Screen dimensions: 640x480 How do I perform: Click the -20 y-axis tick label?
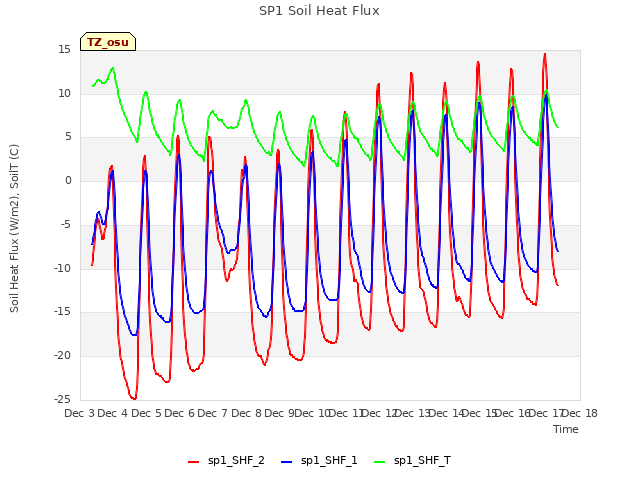[62, 356]
